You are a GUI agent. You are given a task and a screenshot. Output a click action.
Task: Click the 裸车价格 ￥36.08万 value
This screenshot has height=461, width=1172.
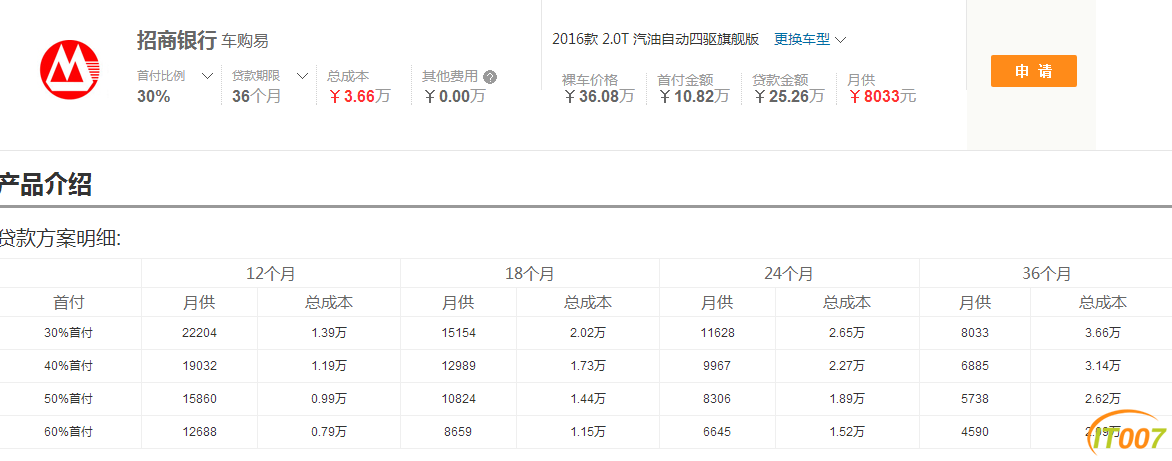pos(598,96)
